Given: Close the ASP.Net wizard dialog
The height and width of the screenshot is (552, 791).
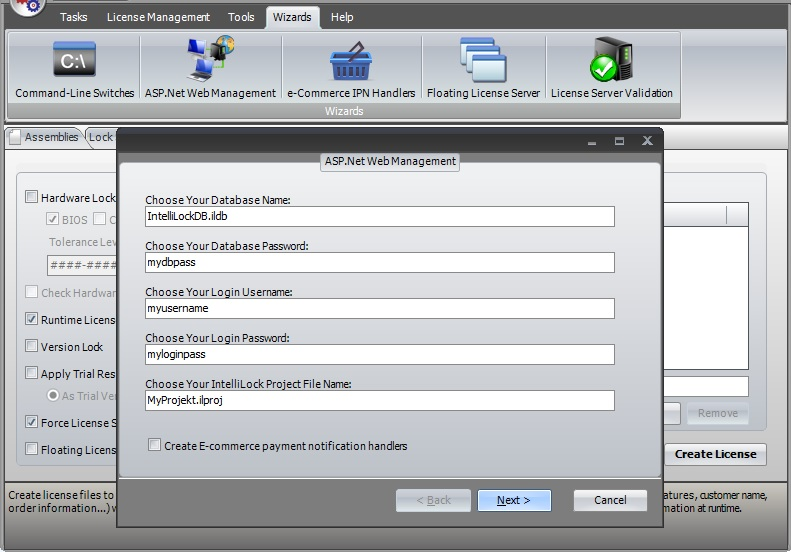Looking at the screenshot, I should coord(647,141).
